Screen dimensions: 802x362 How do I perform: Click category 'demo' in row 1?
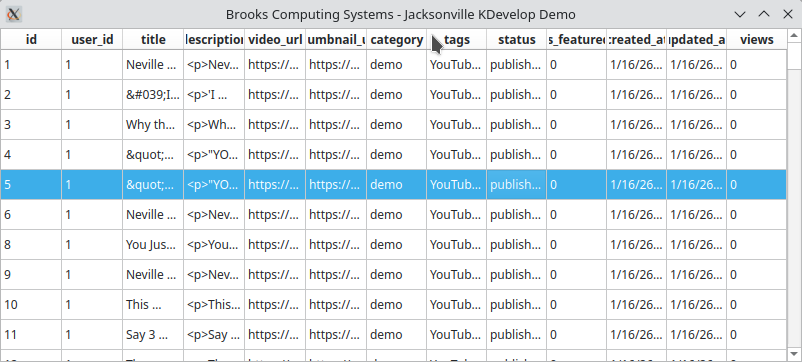click(x=396, y=64)
